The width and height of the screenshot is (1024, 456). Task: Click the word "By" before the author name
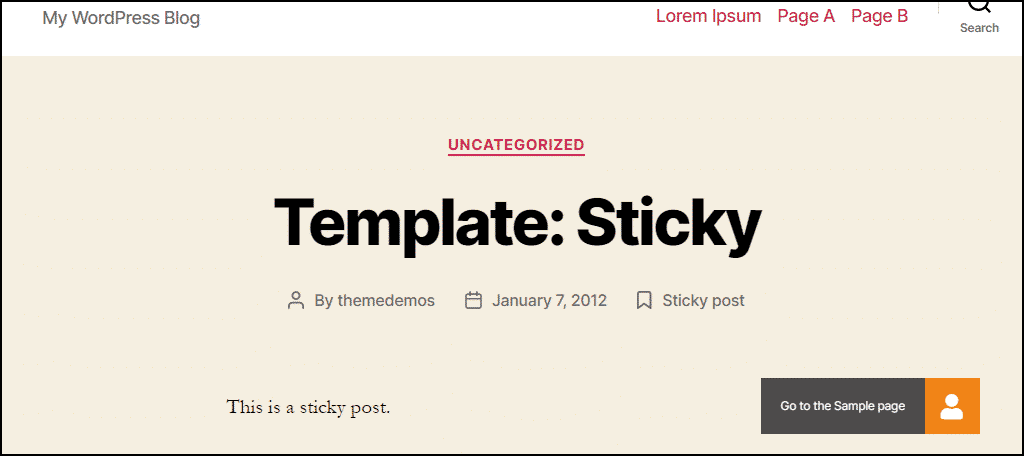324,300
